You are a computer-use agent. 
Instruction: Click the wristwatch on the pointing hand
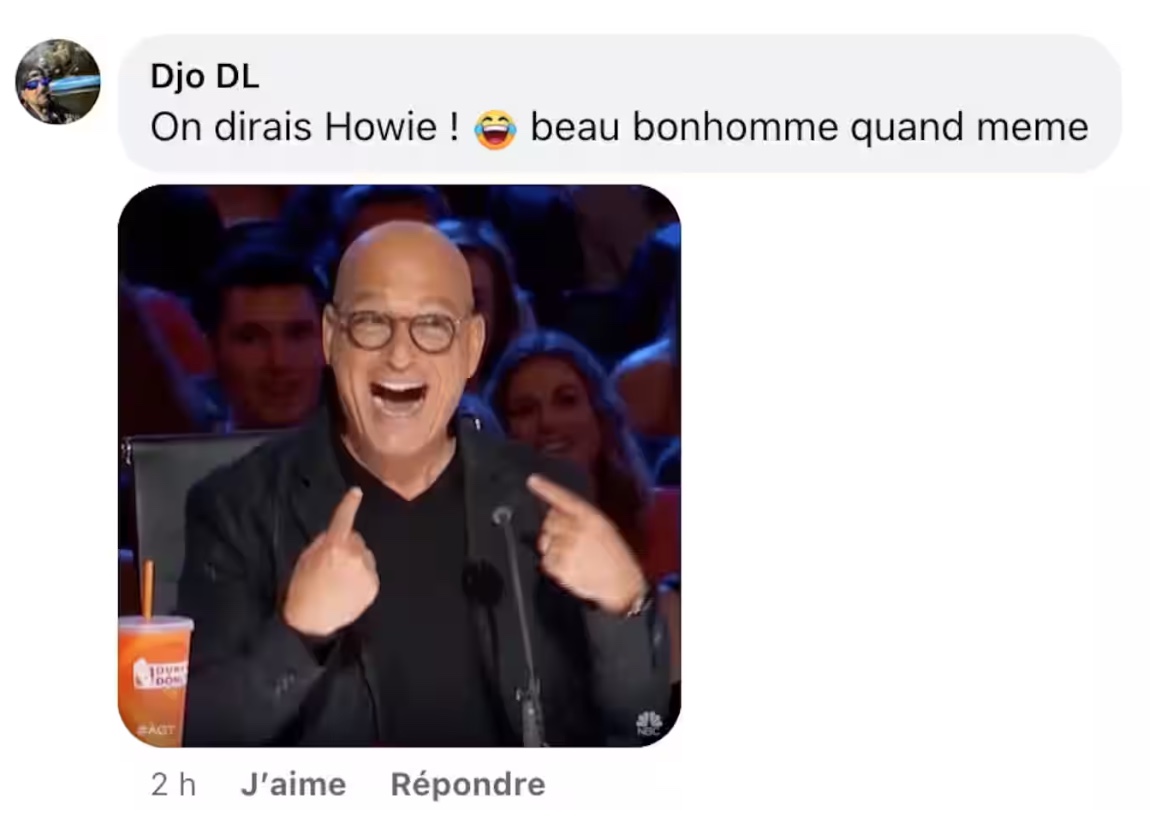tap(642, 601)
